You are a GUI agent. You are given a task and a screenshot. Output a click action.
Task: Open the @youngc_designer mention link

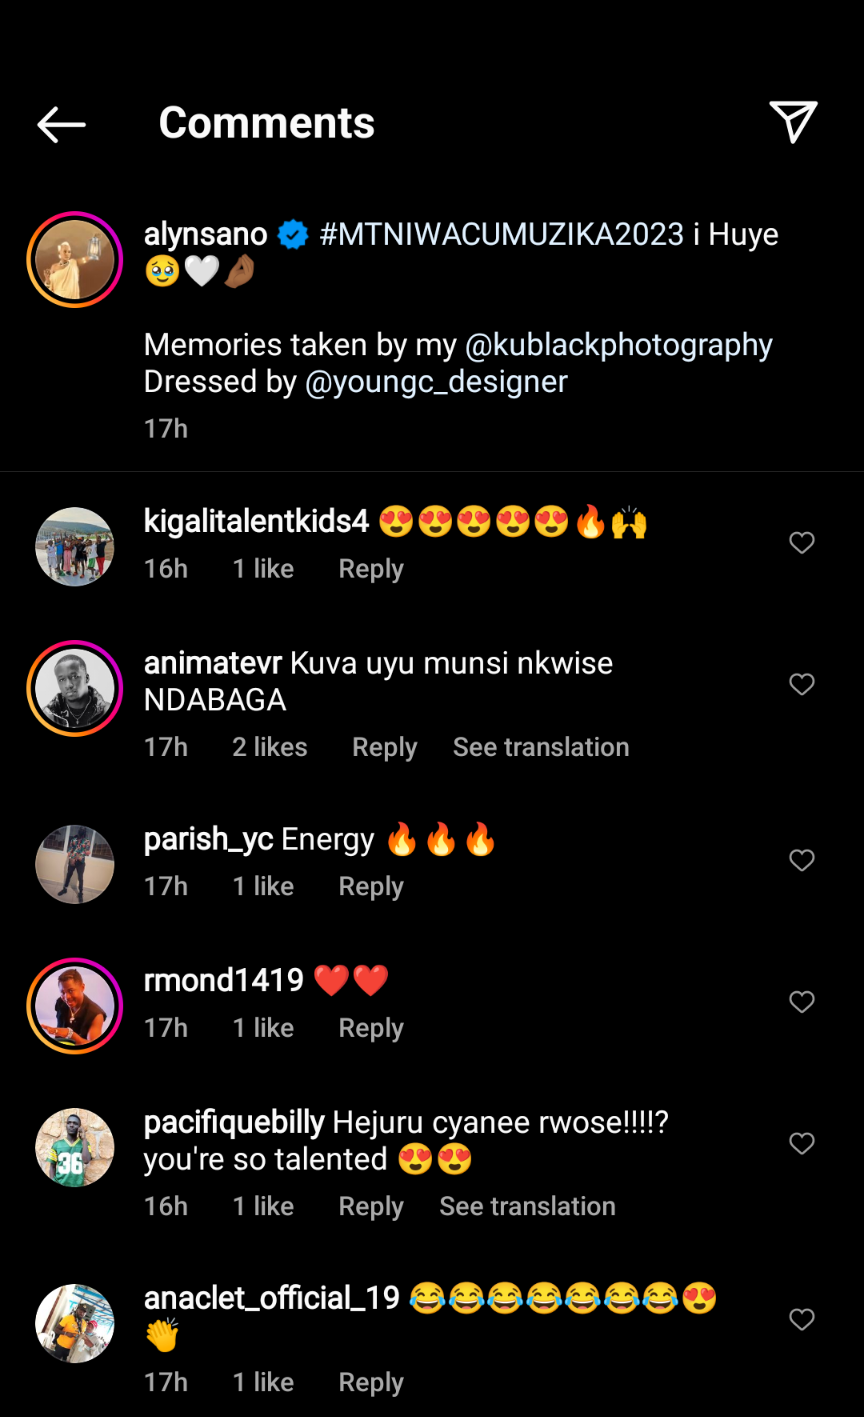[436, 382]
